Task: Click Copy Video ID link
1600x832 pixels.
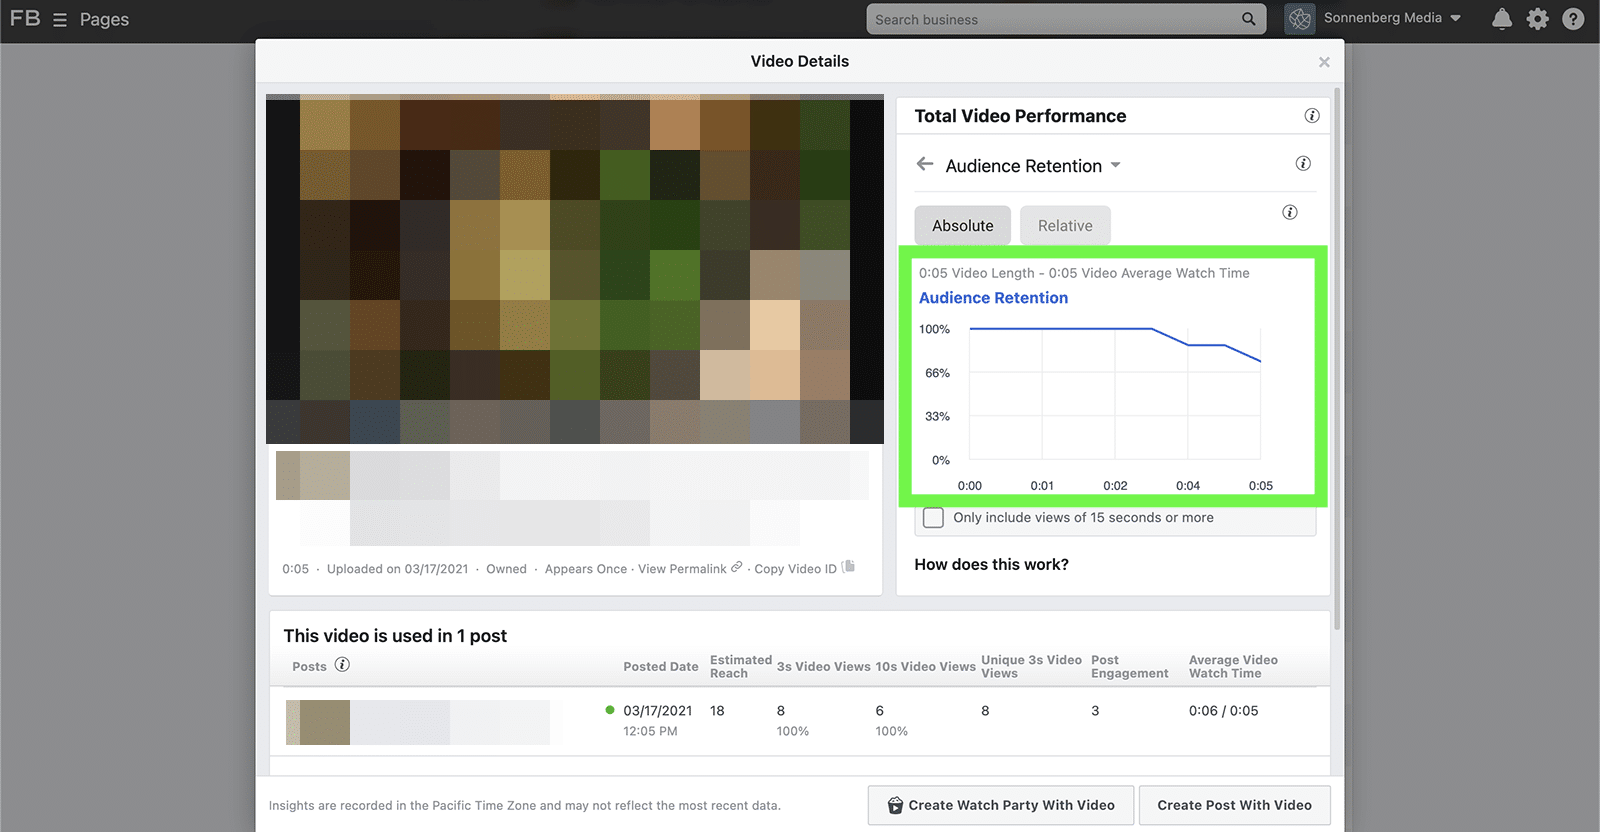Action: [796, 569]
